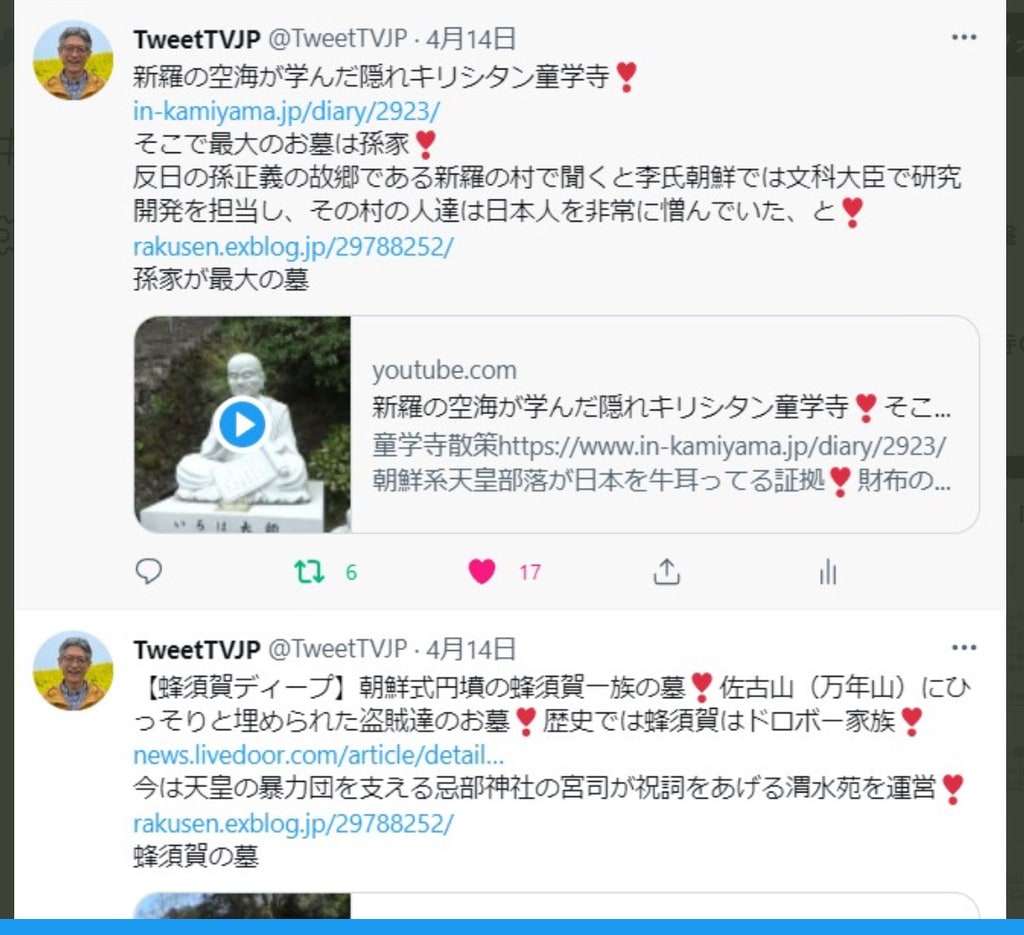The width and height of the screenshot is (1024, 935).
Task: Undo retweet showing 6 count
Action: pos(308,571)
